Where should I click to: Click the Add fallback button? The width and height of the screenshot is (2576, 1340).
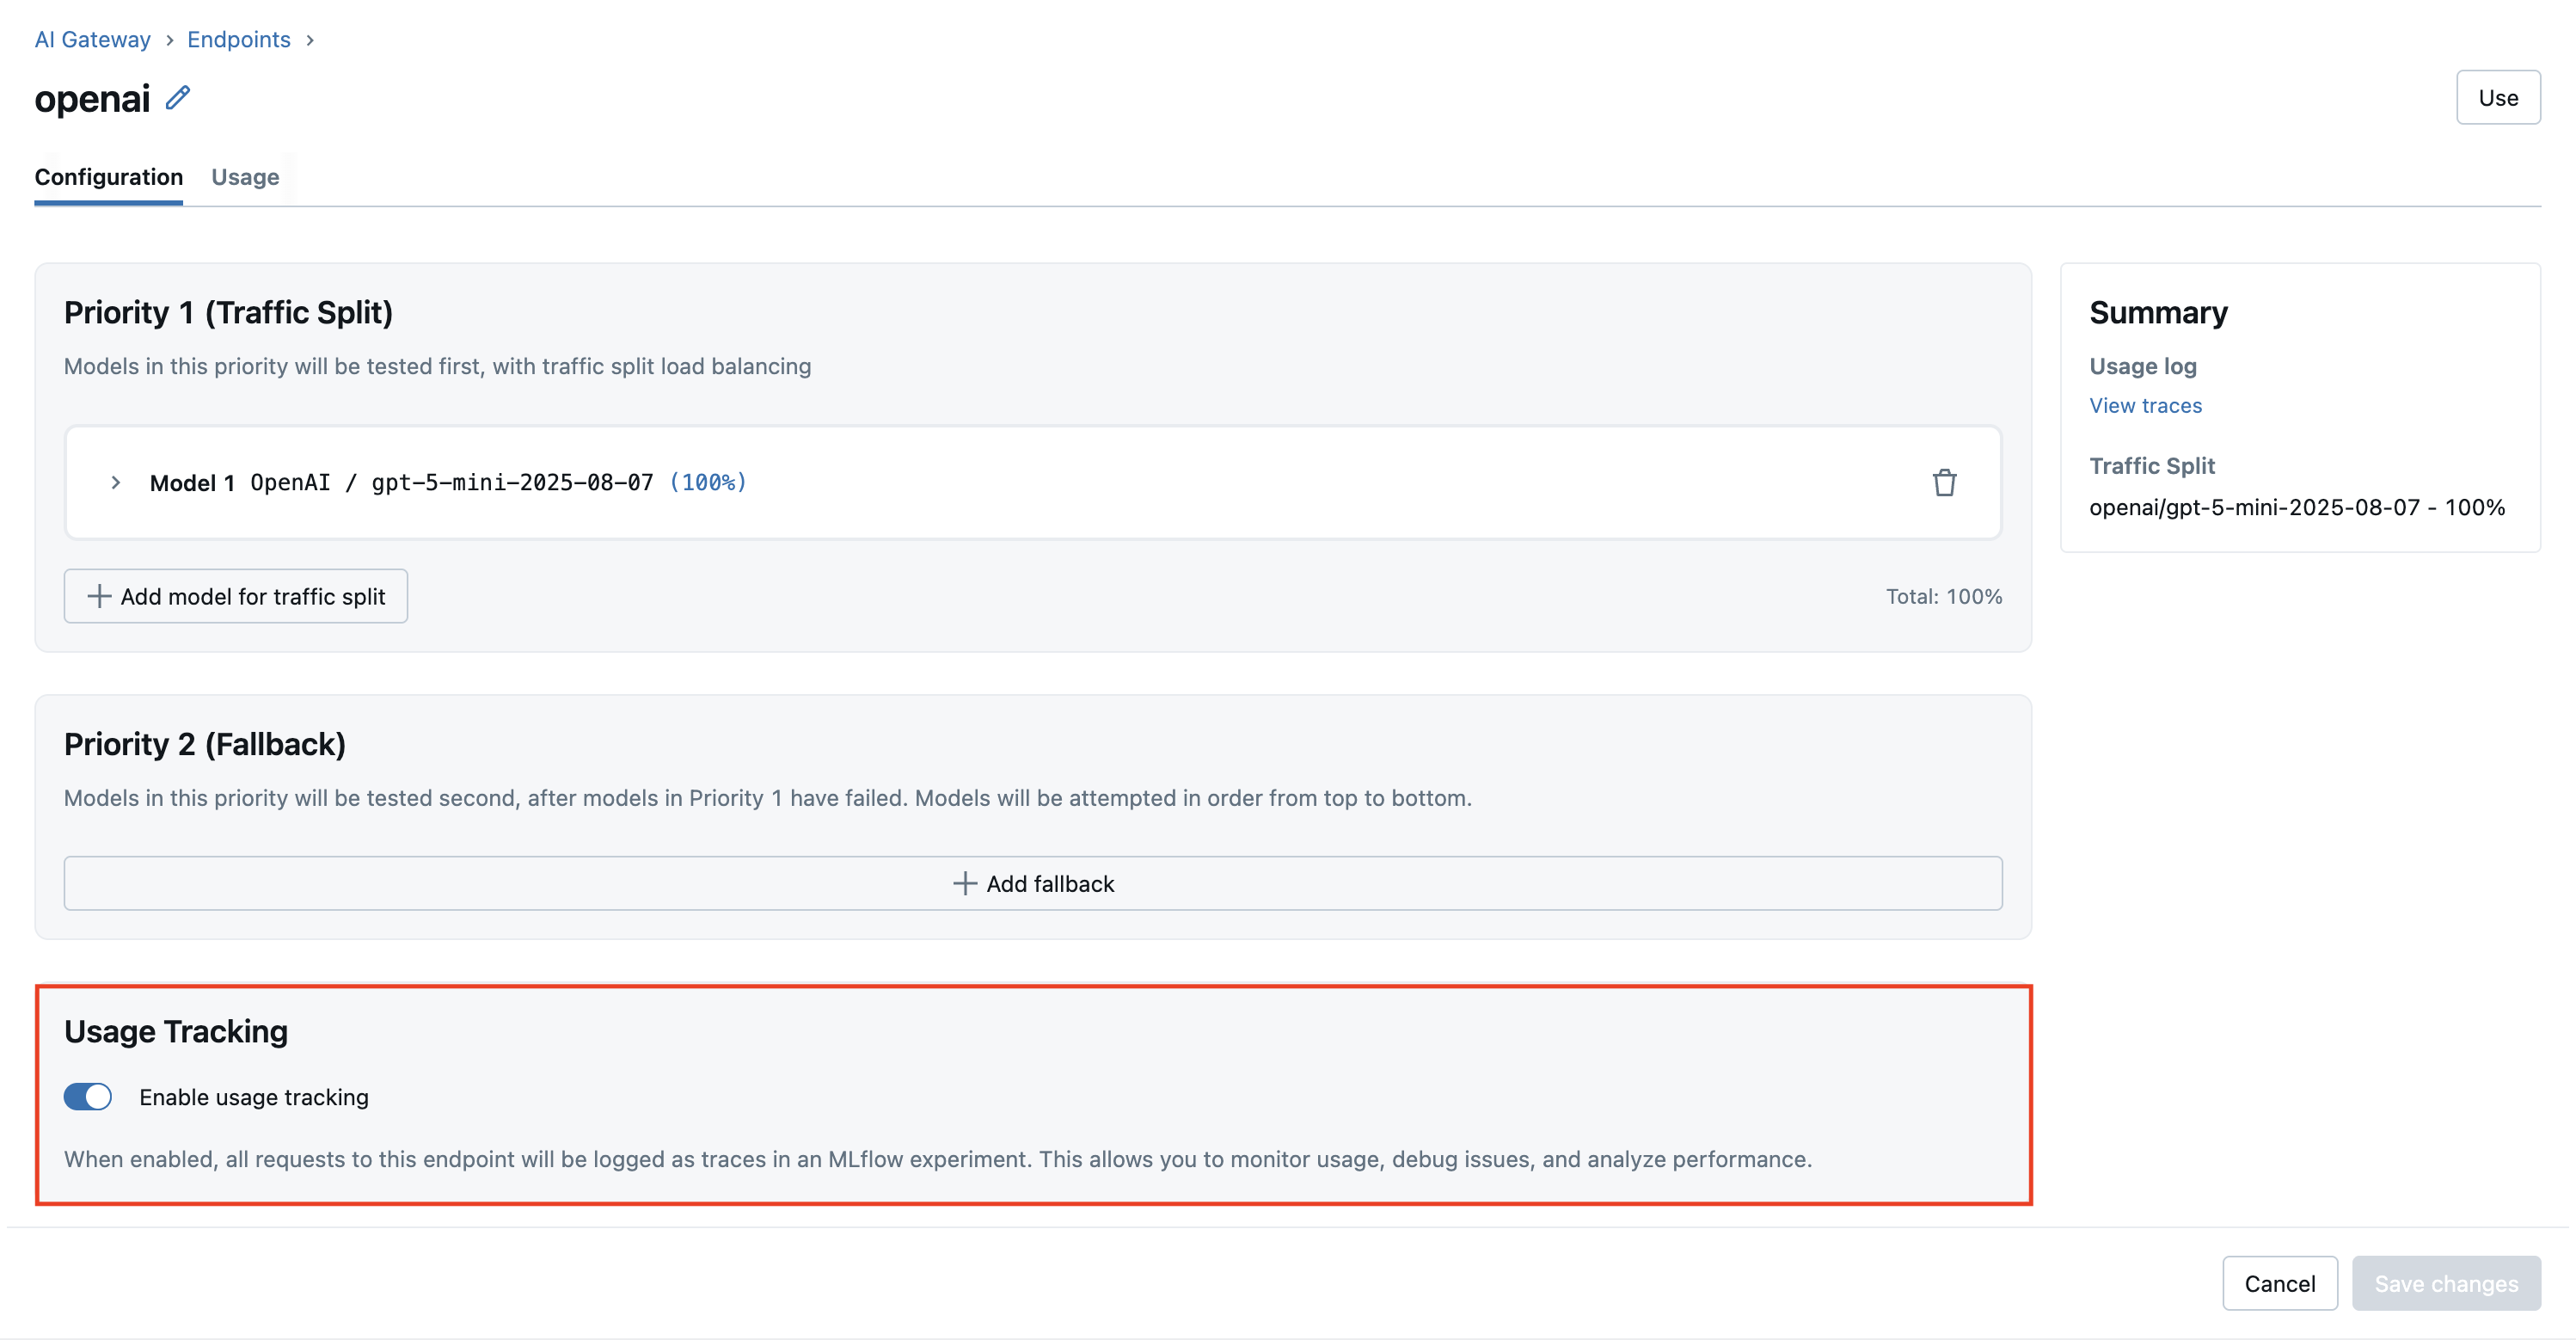[x=1032, y=884]
